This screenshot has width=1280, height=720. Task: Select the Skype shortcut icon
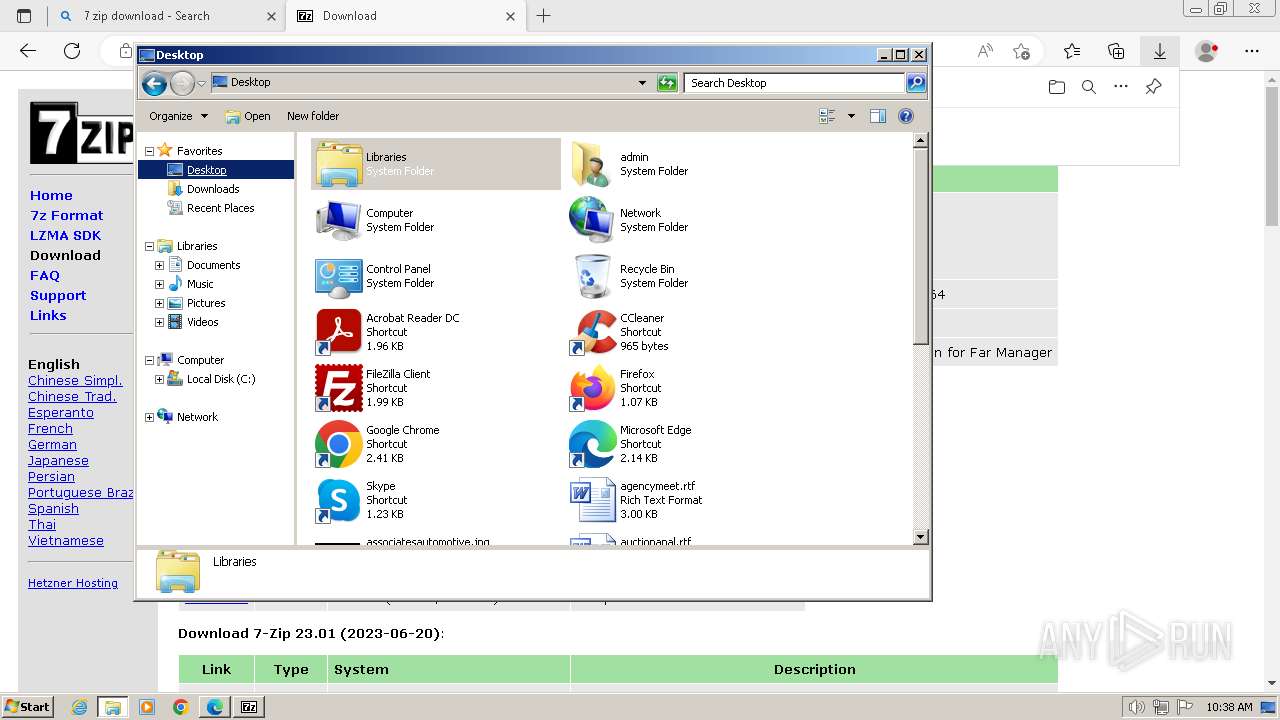click(339, 500)
